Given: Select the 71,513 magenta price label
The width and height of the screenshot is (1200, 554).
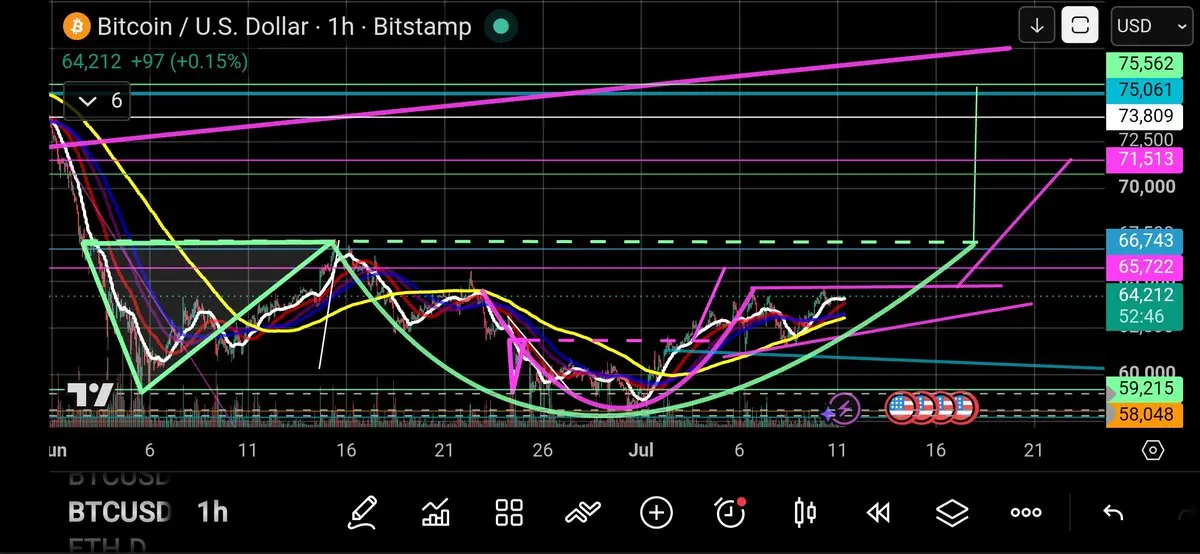Looking at the screenshot, I should click(1145, 159).
